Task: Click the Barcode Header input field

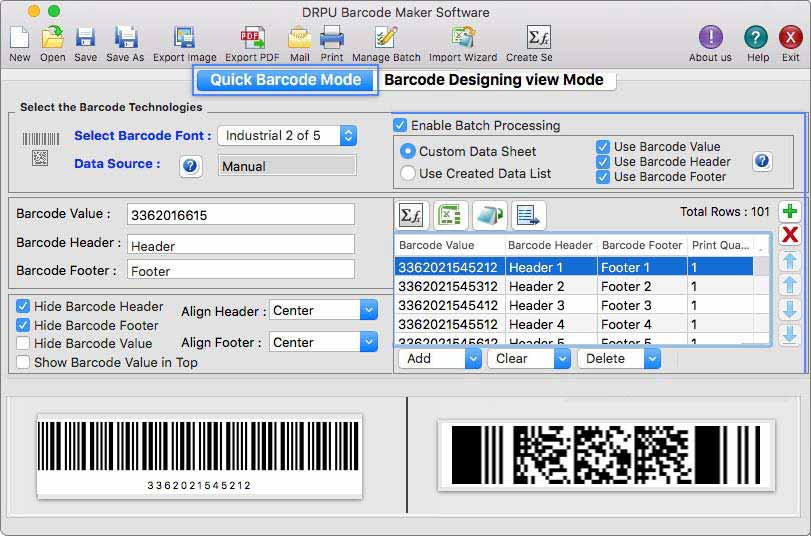Action: (241, 245)
